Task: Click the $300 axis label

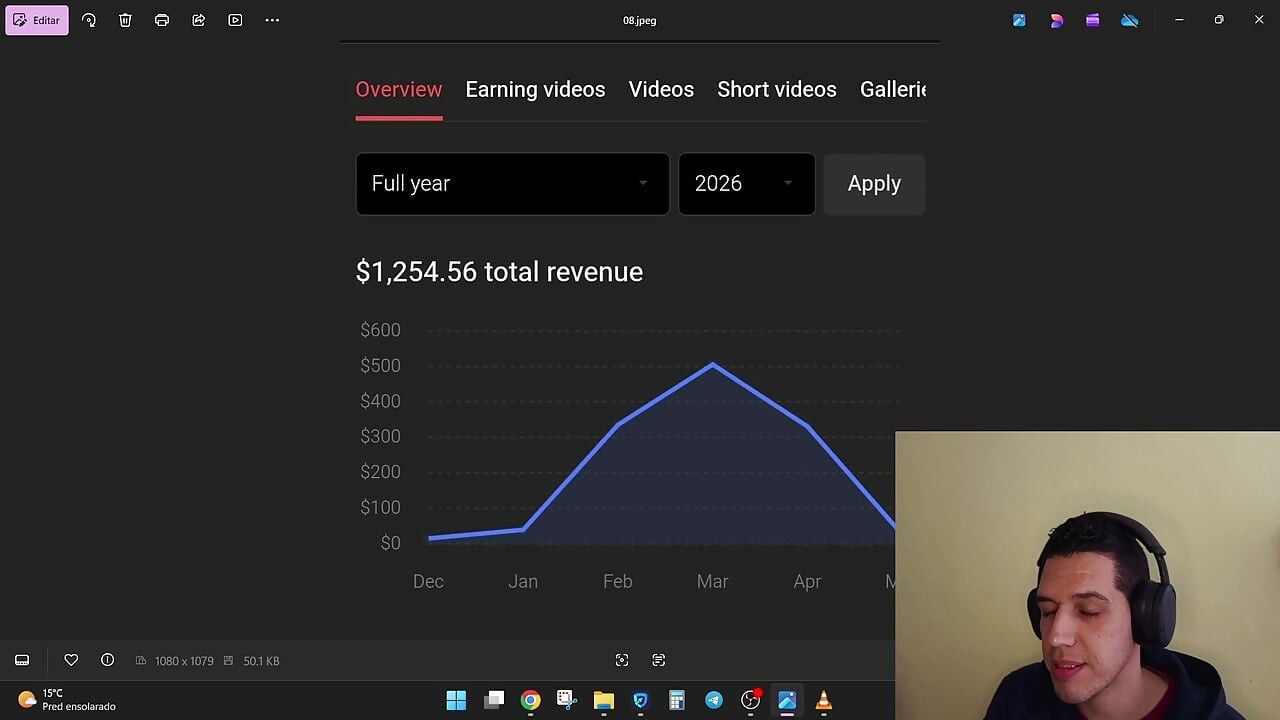Action: pos(380,436)
